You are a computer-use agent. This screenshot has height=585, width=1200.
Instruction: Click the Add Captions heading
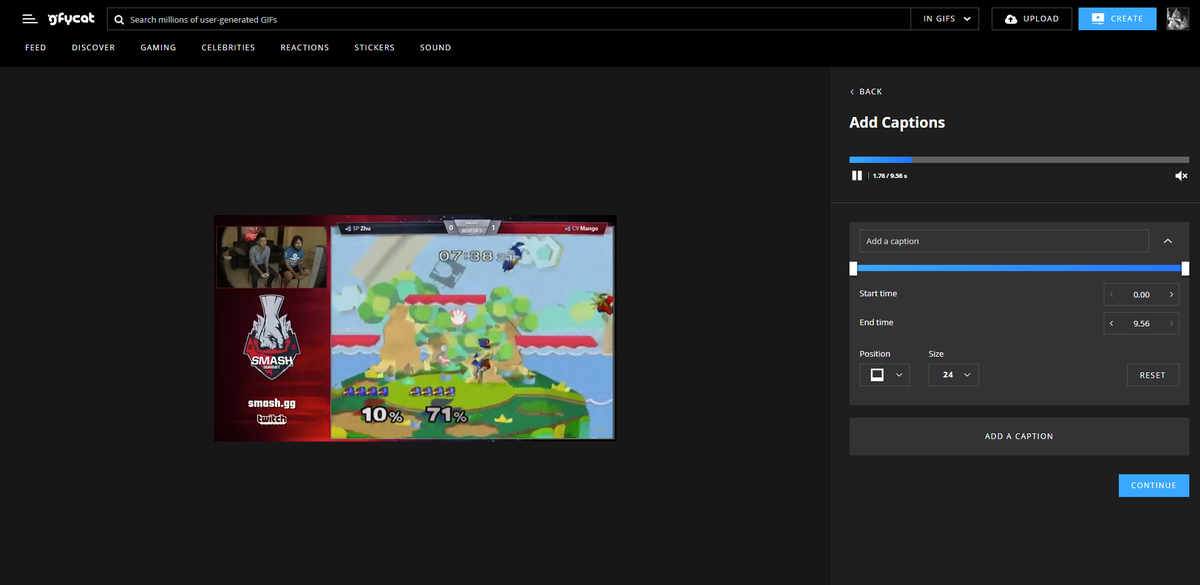click(897, 123)
